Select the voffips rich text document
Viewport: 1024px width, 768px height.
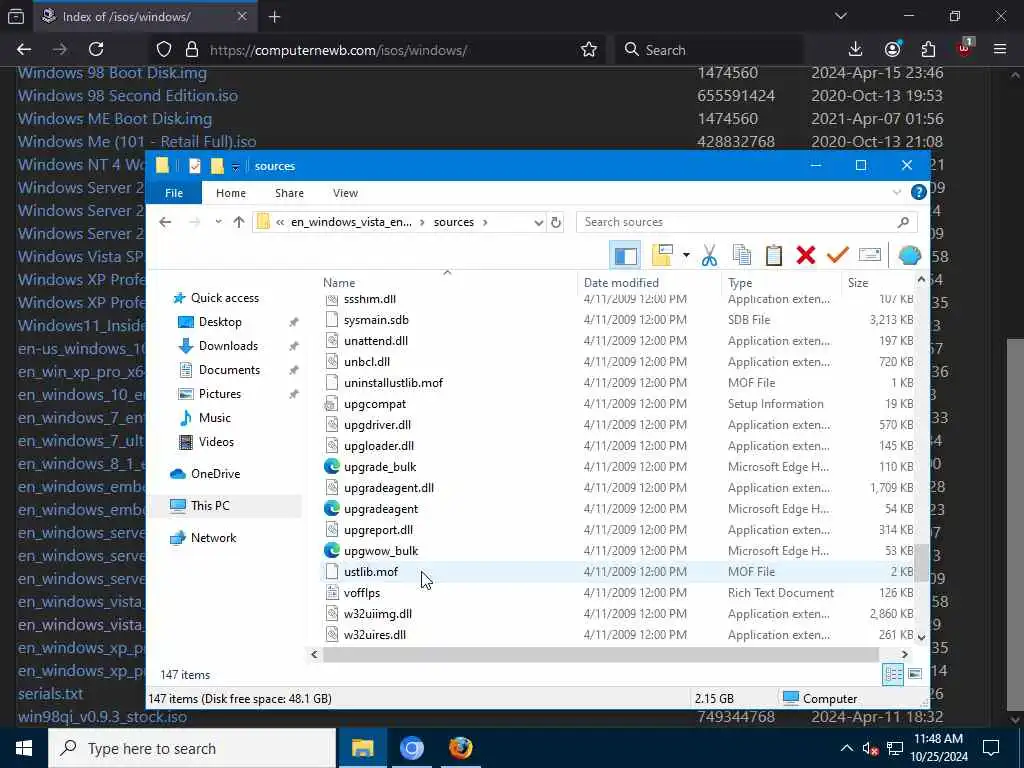click(362, 593)
